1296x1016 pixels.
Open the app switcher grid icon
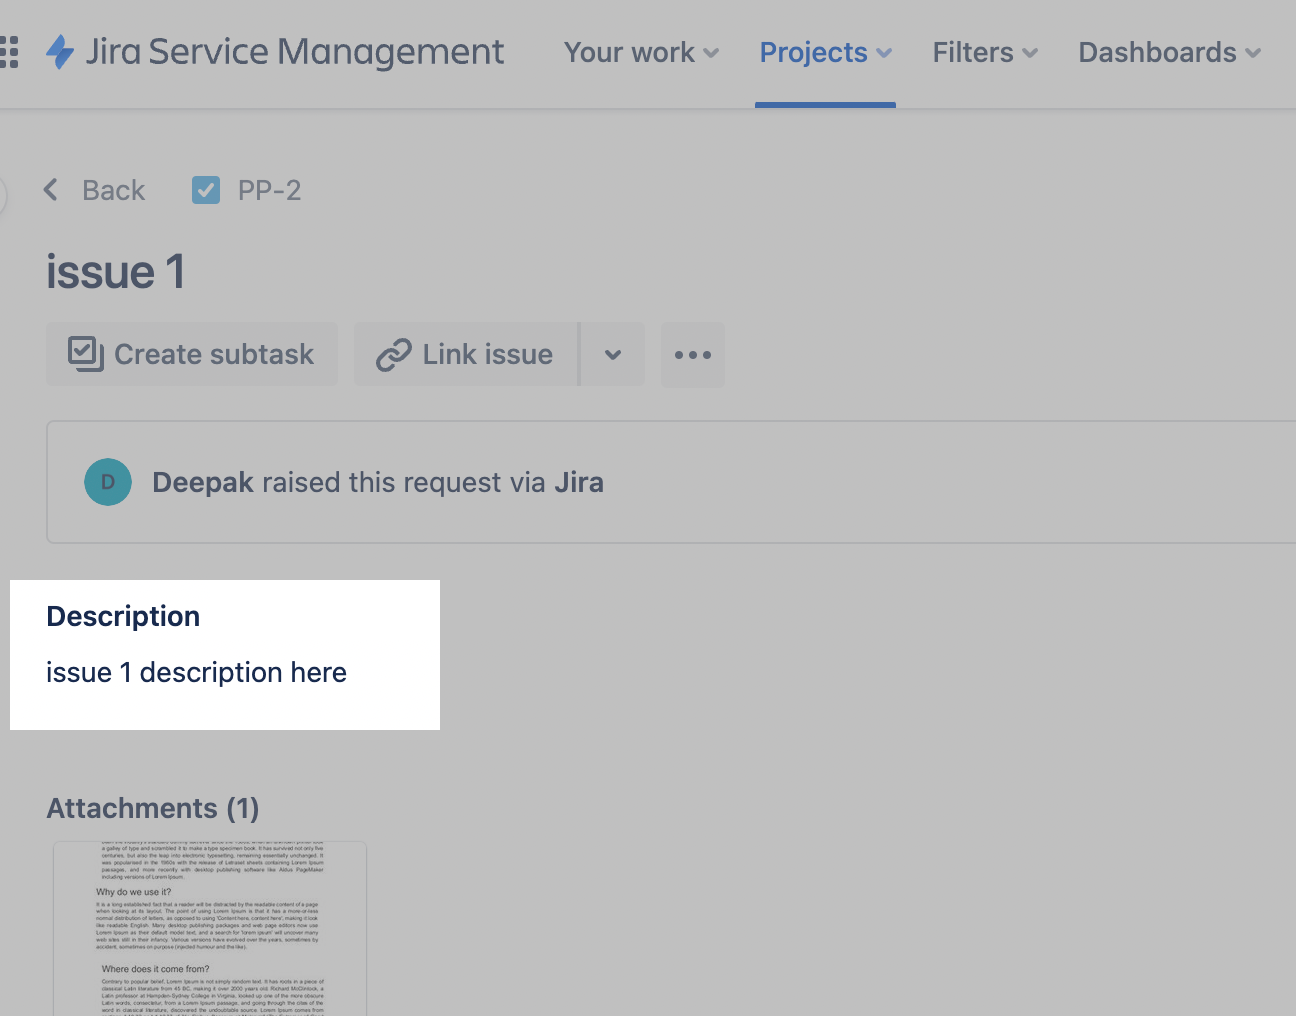tap(9, 52)
